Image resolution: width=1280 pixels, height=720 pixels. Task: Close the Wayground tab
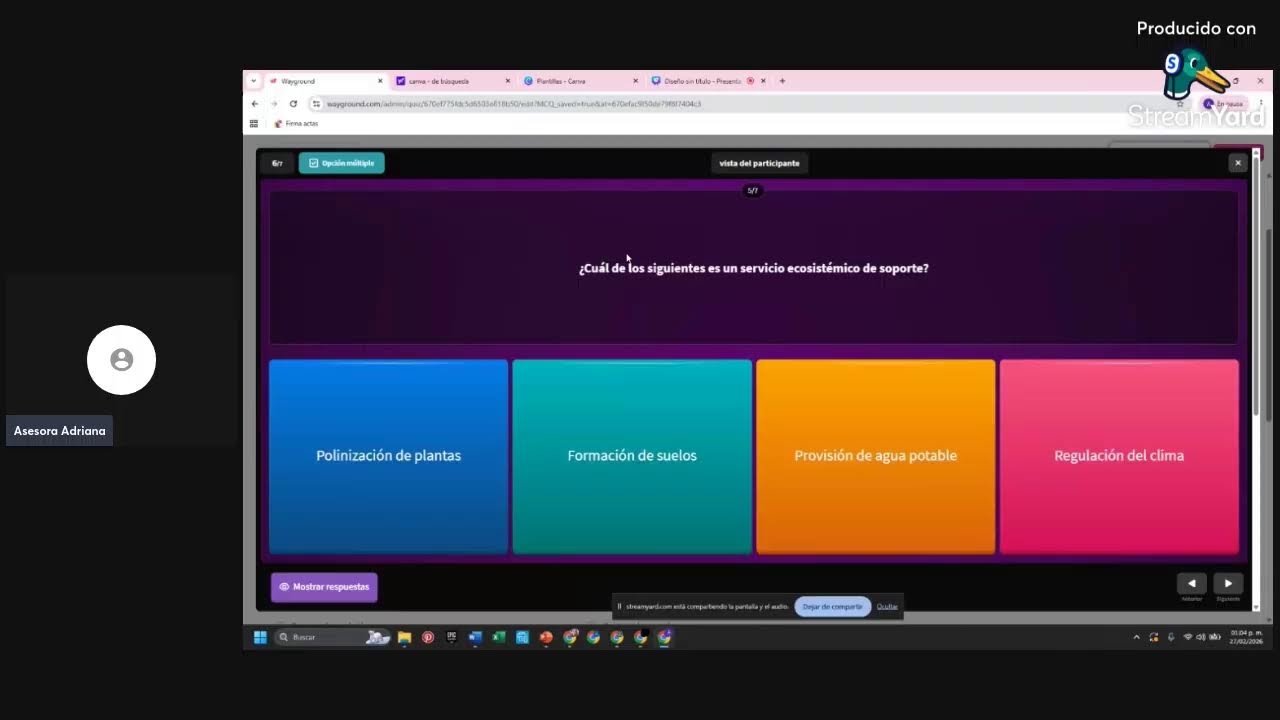tap(380, 81)
